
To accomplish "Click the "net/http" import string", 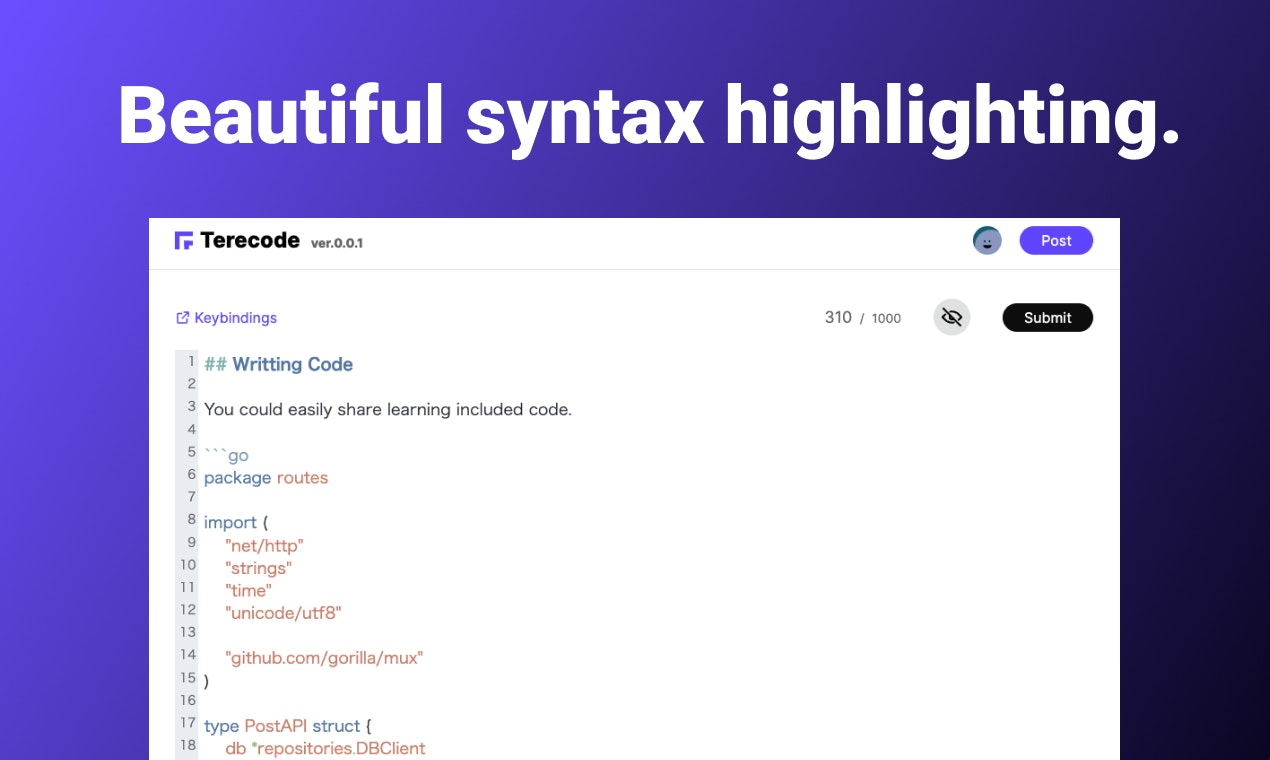I will coord(264,546).
